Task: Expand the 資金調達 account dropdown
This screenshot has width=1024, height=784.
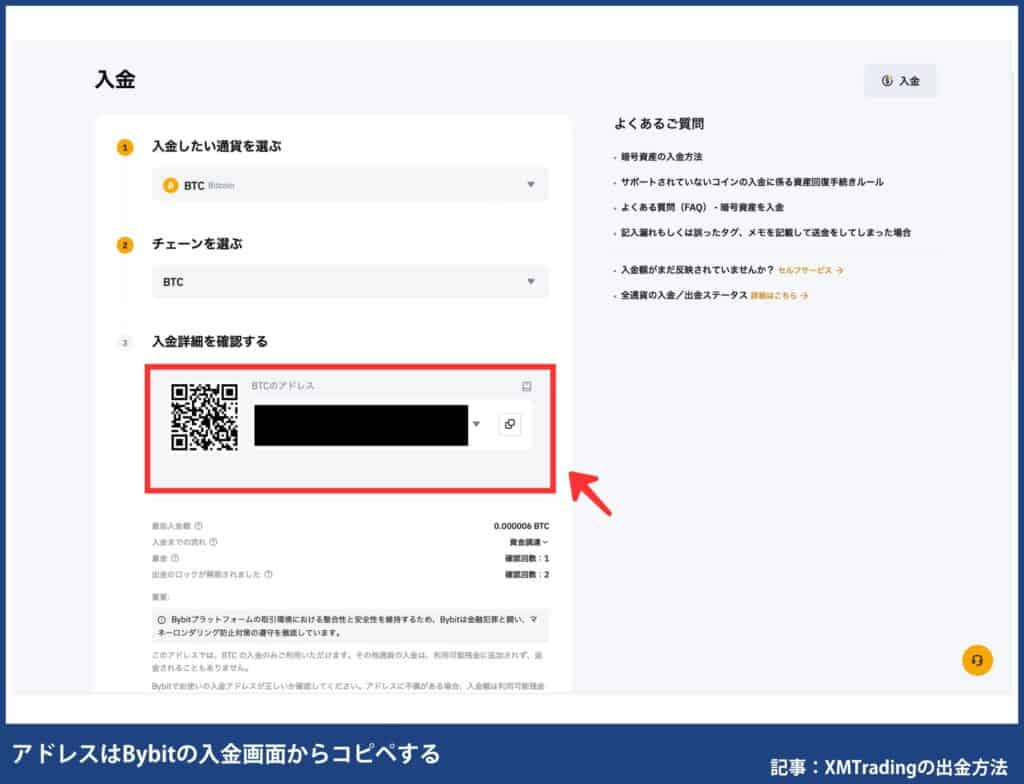Action: 529,542
